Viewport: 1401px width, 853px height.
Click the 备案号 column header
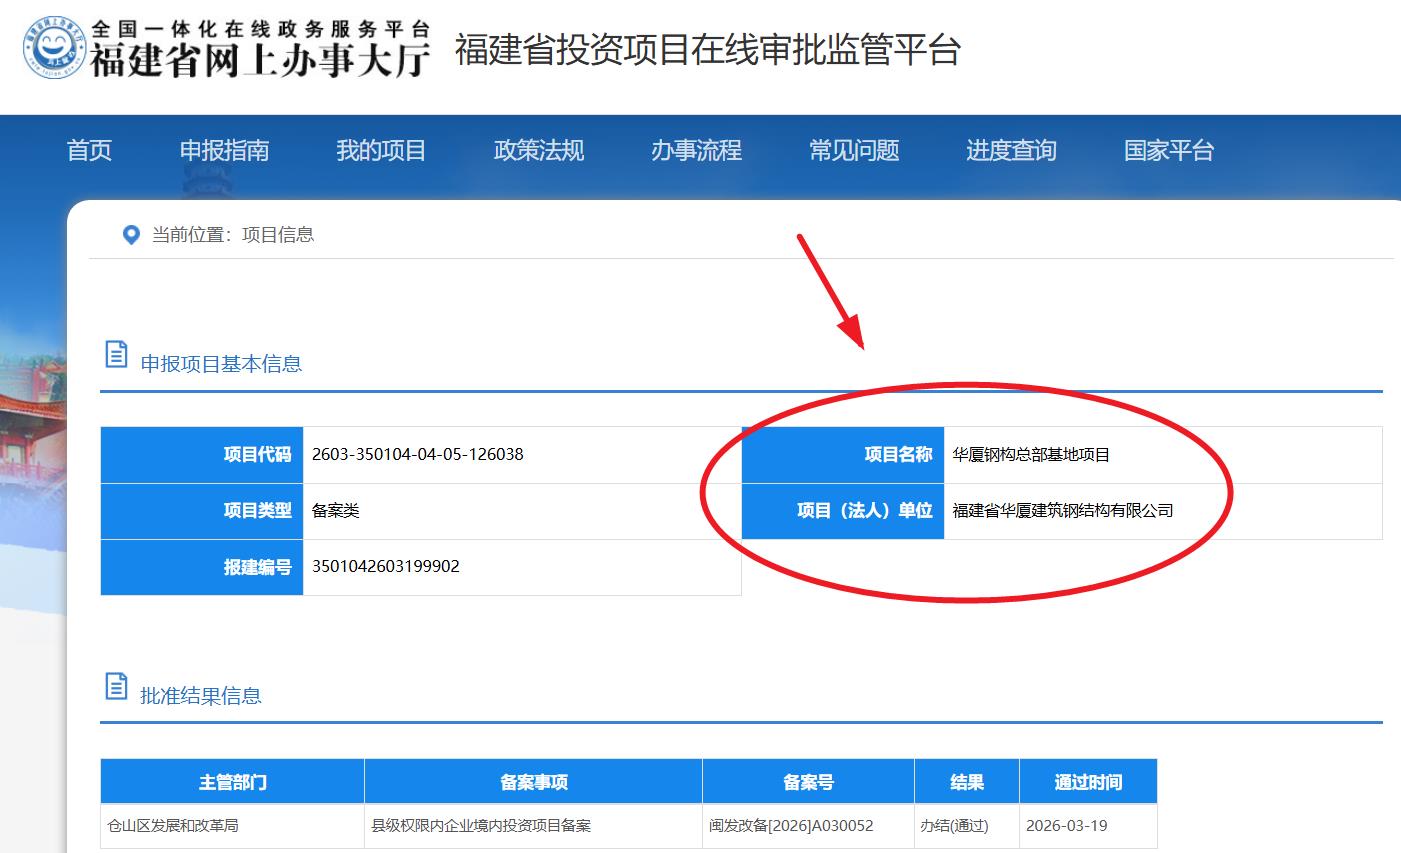[807, 782]
